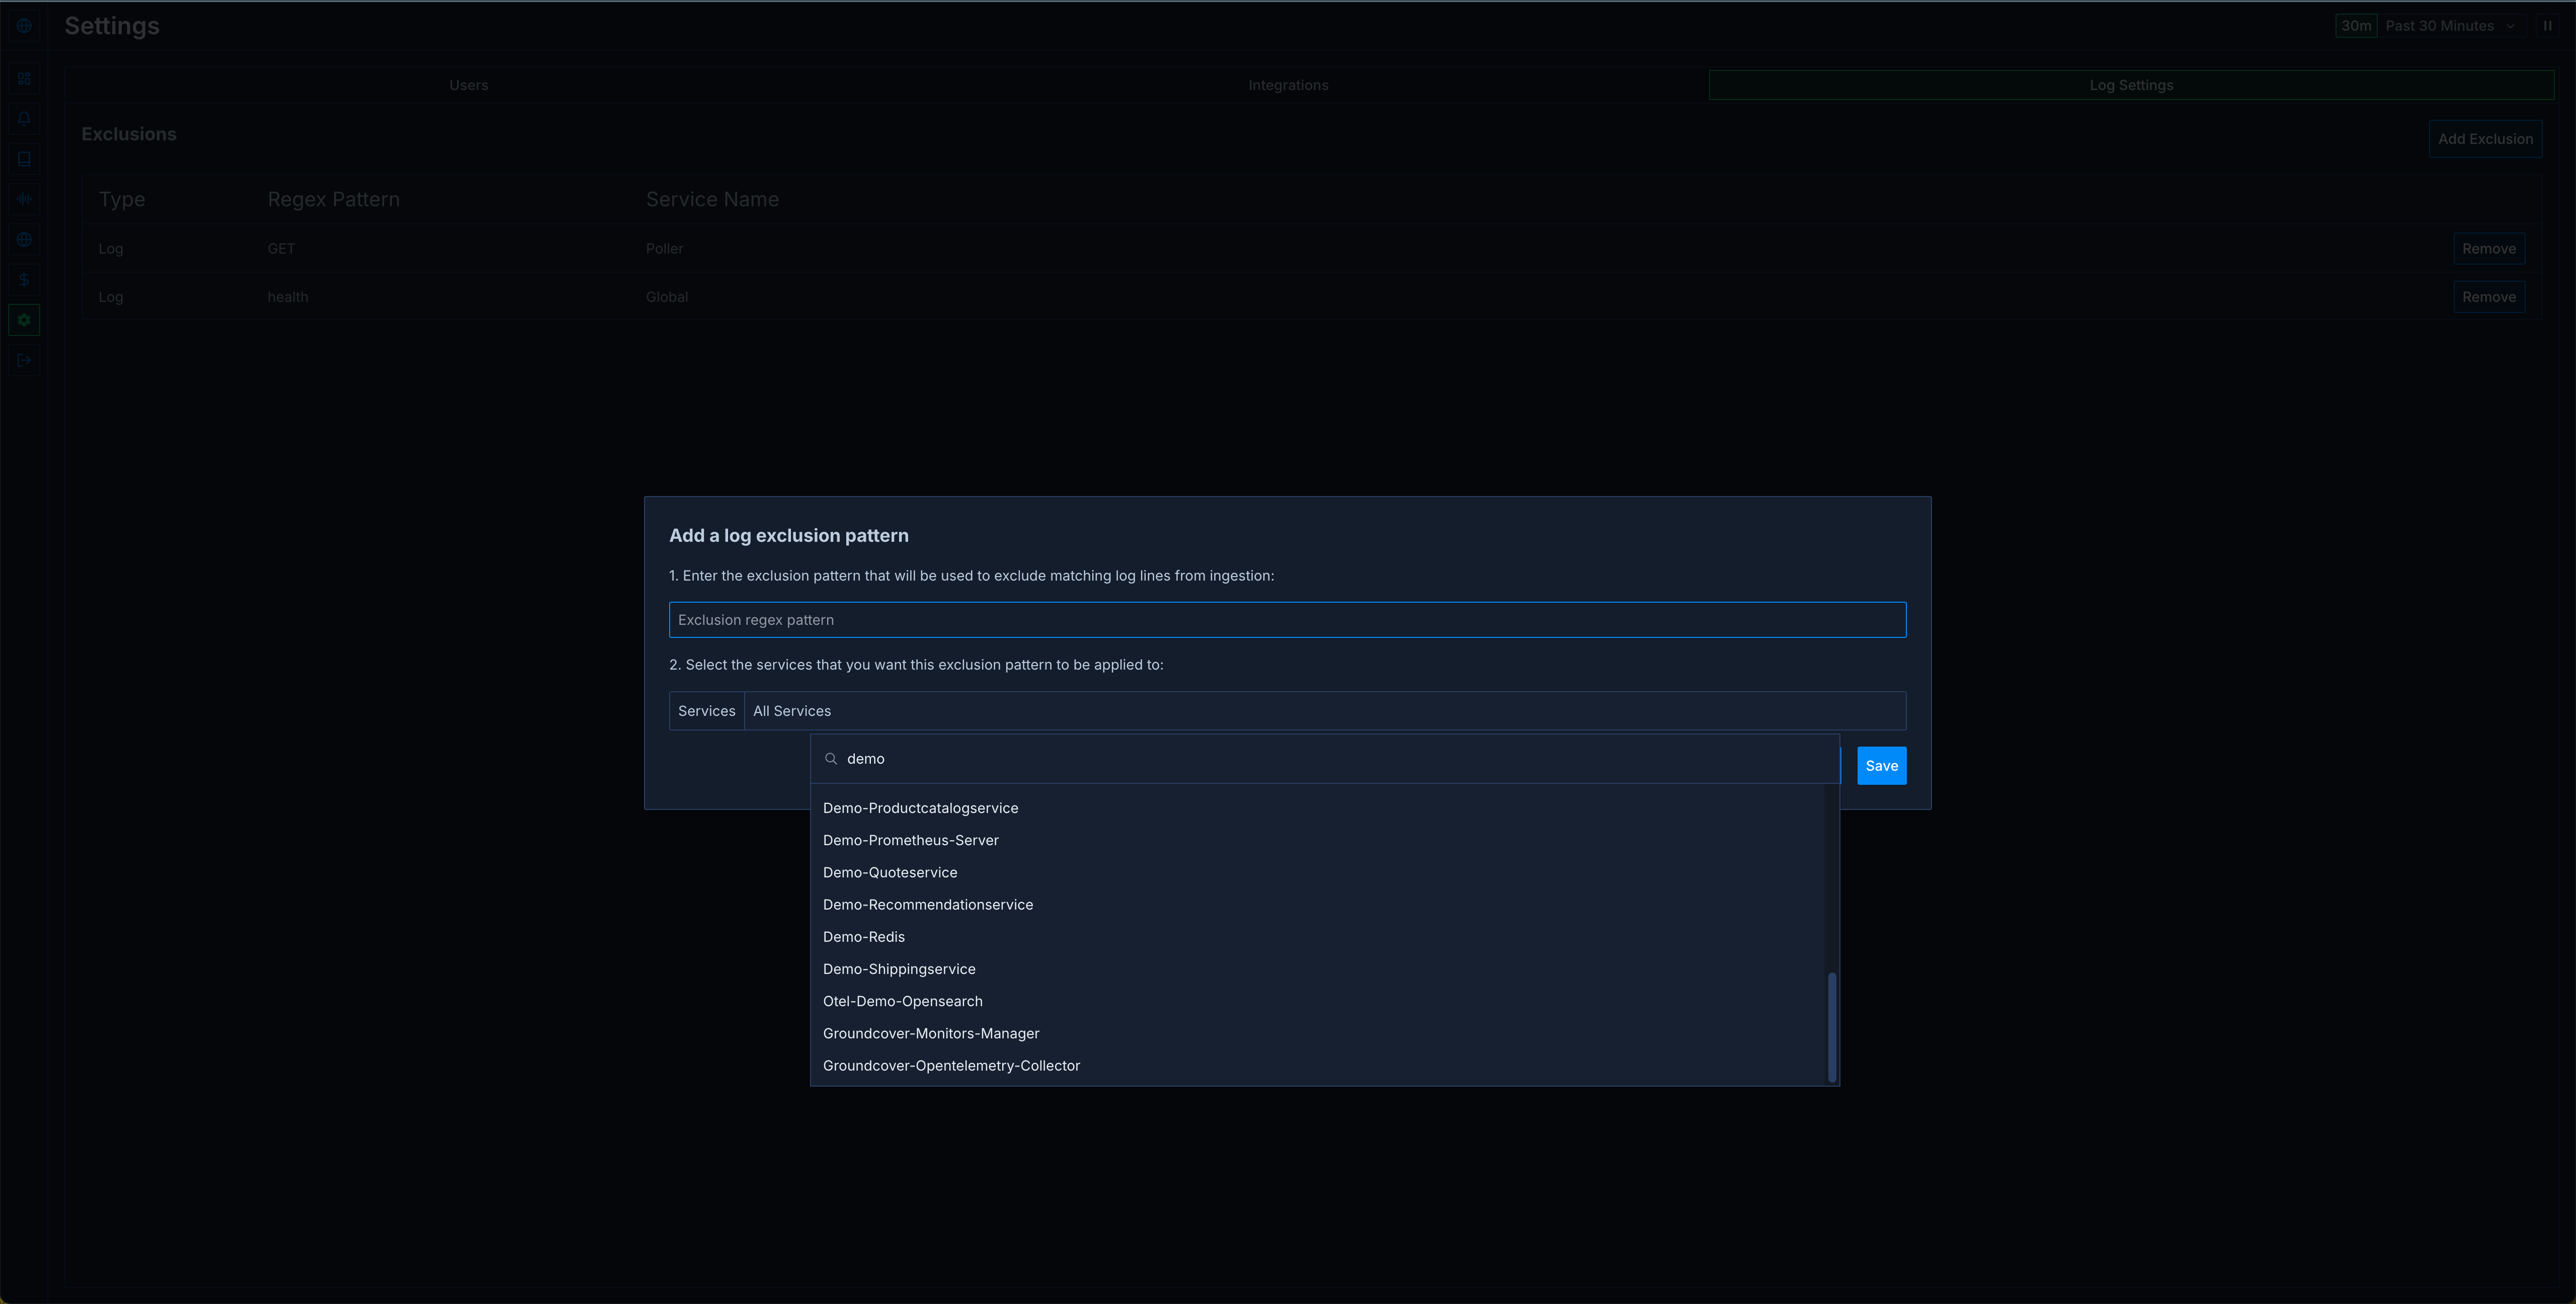
Task: Open the dollar sign cost icon in the sidebar
Action: [x=24, y=279]
